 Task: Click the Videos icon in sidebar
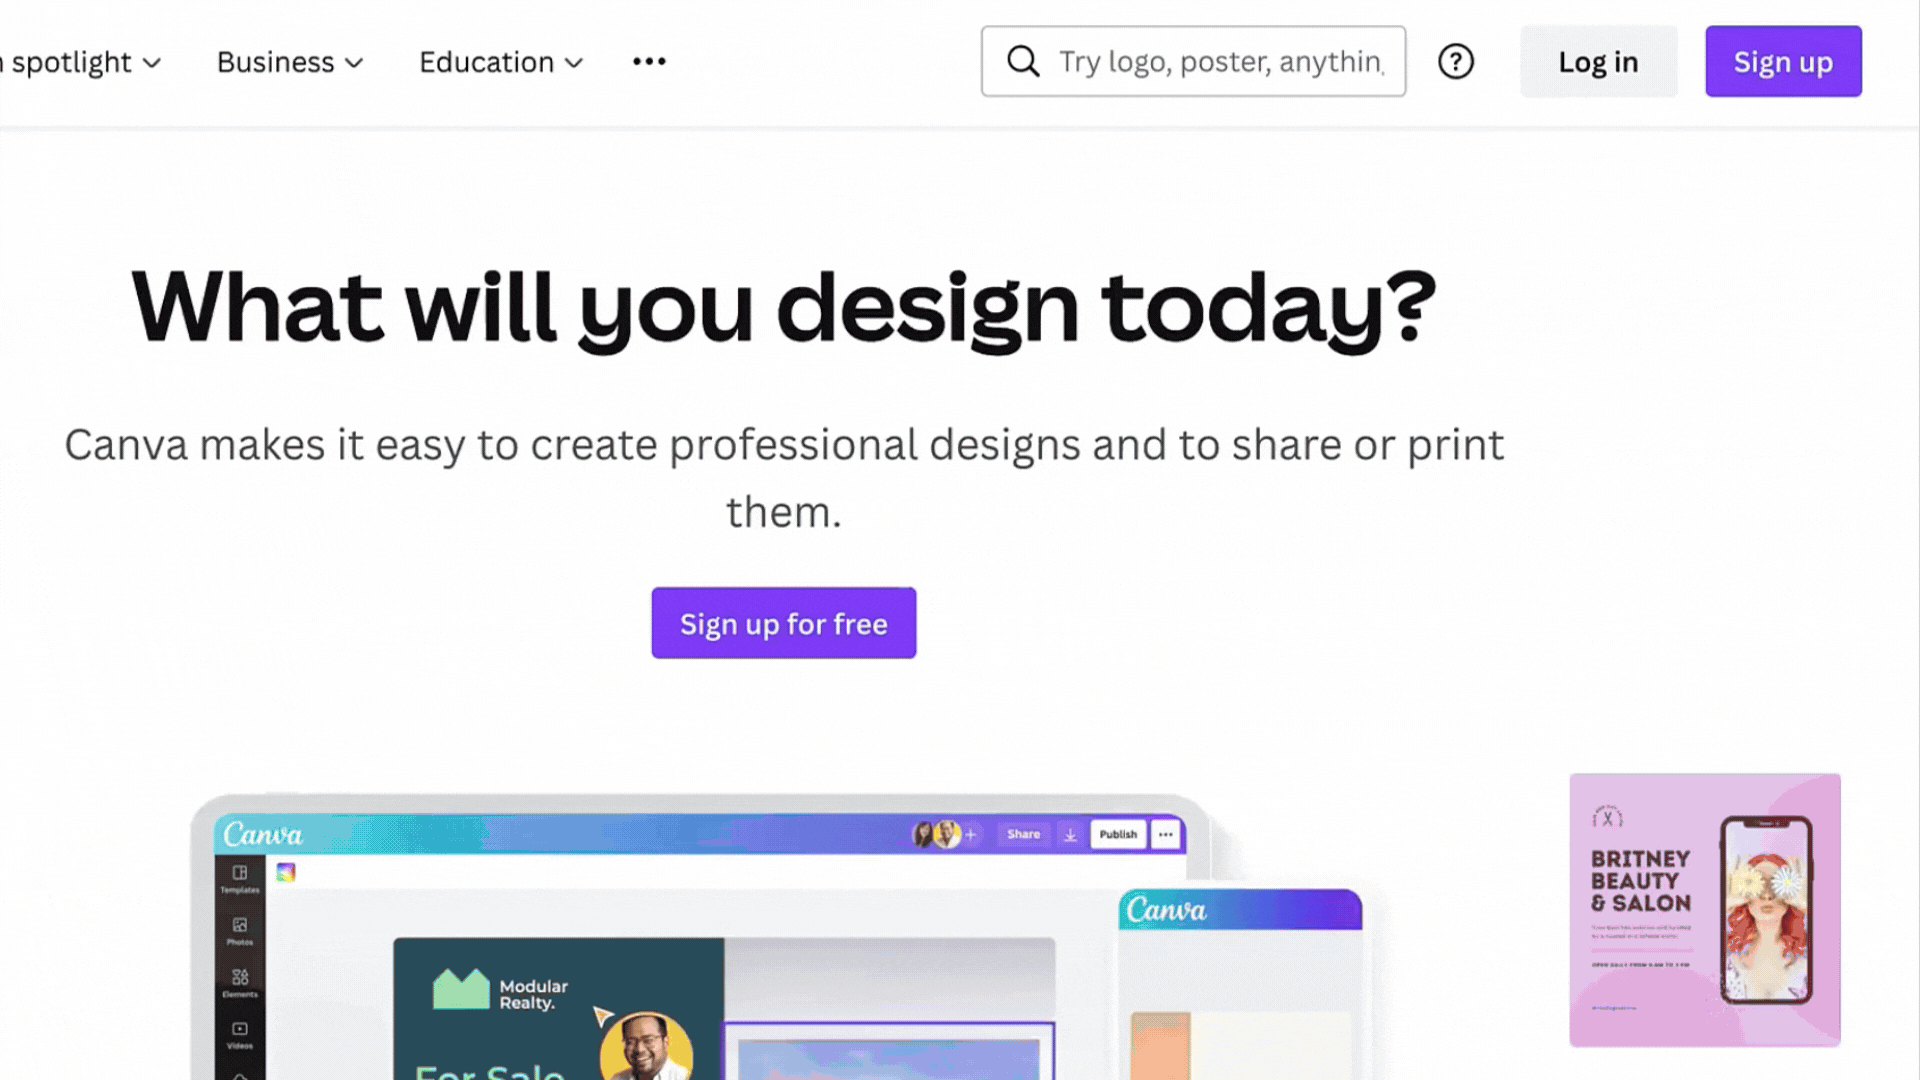tap(240, 1031)
